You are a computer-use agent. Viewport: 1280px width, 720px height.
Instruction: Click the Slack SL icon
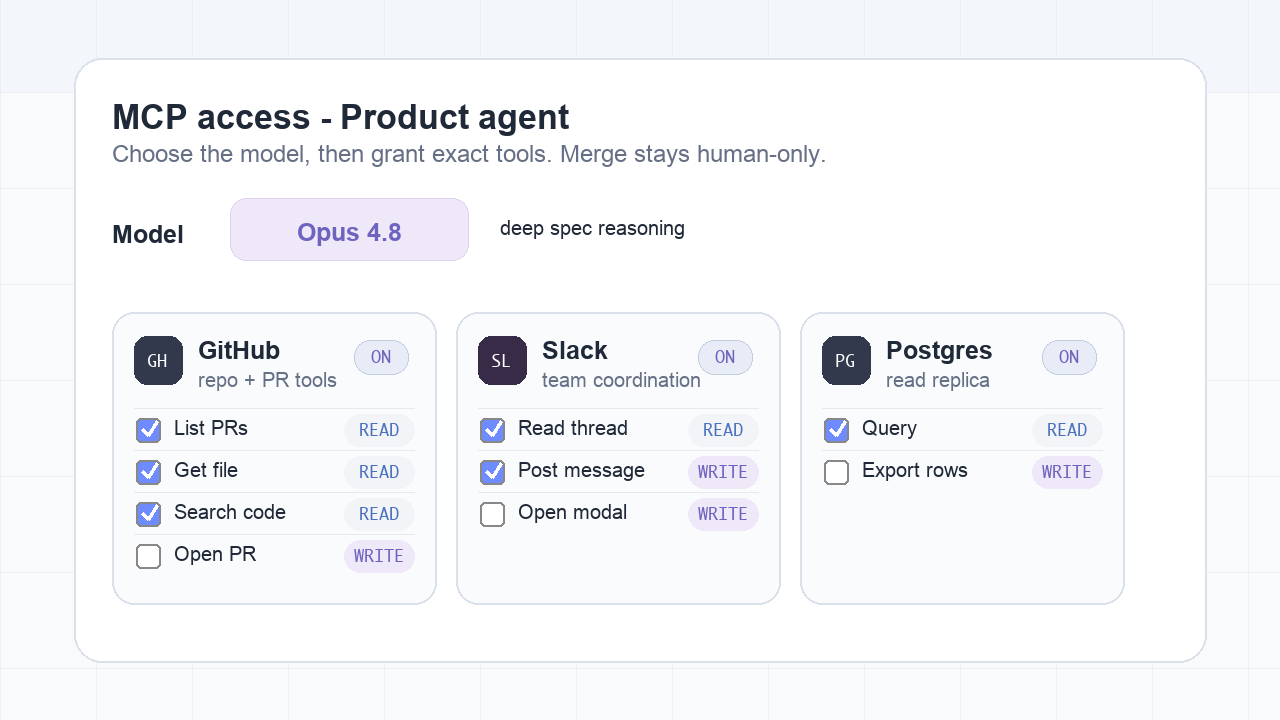502,360
